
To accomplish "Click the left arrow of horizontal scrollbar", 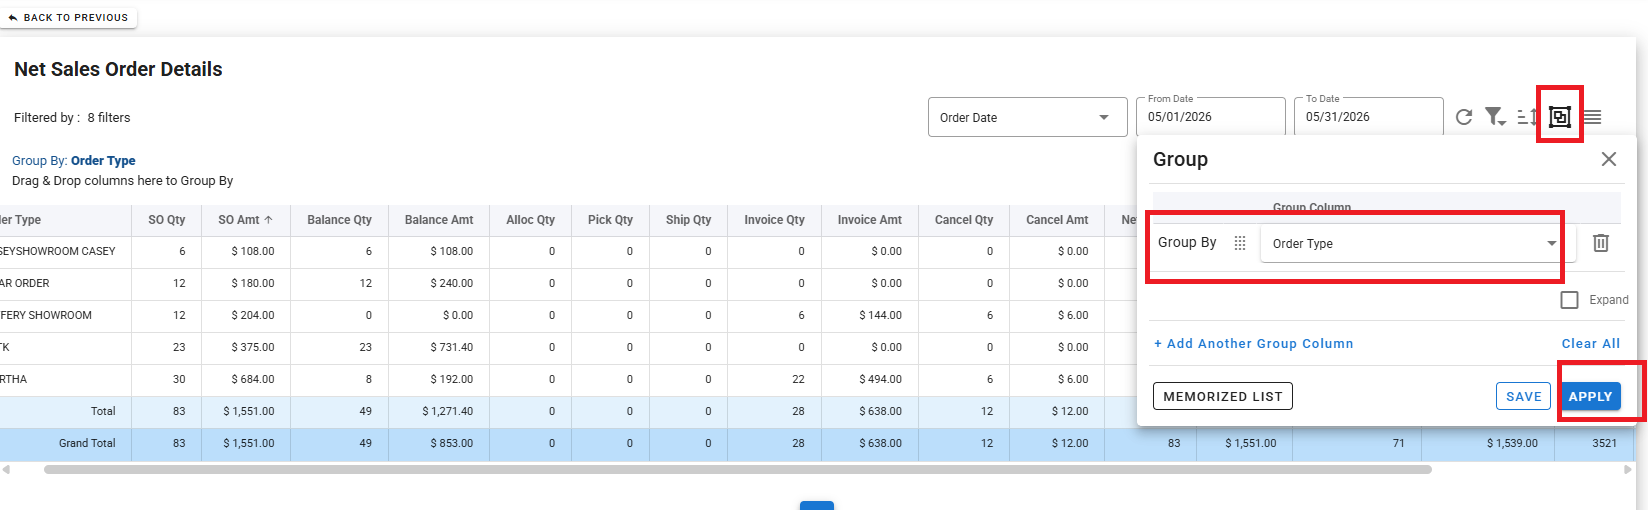I will point(6,469).
